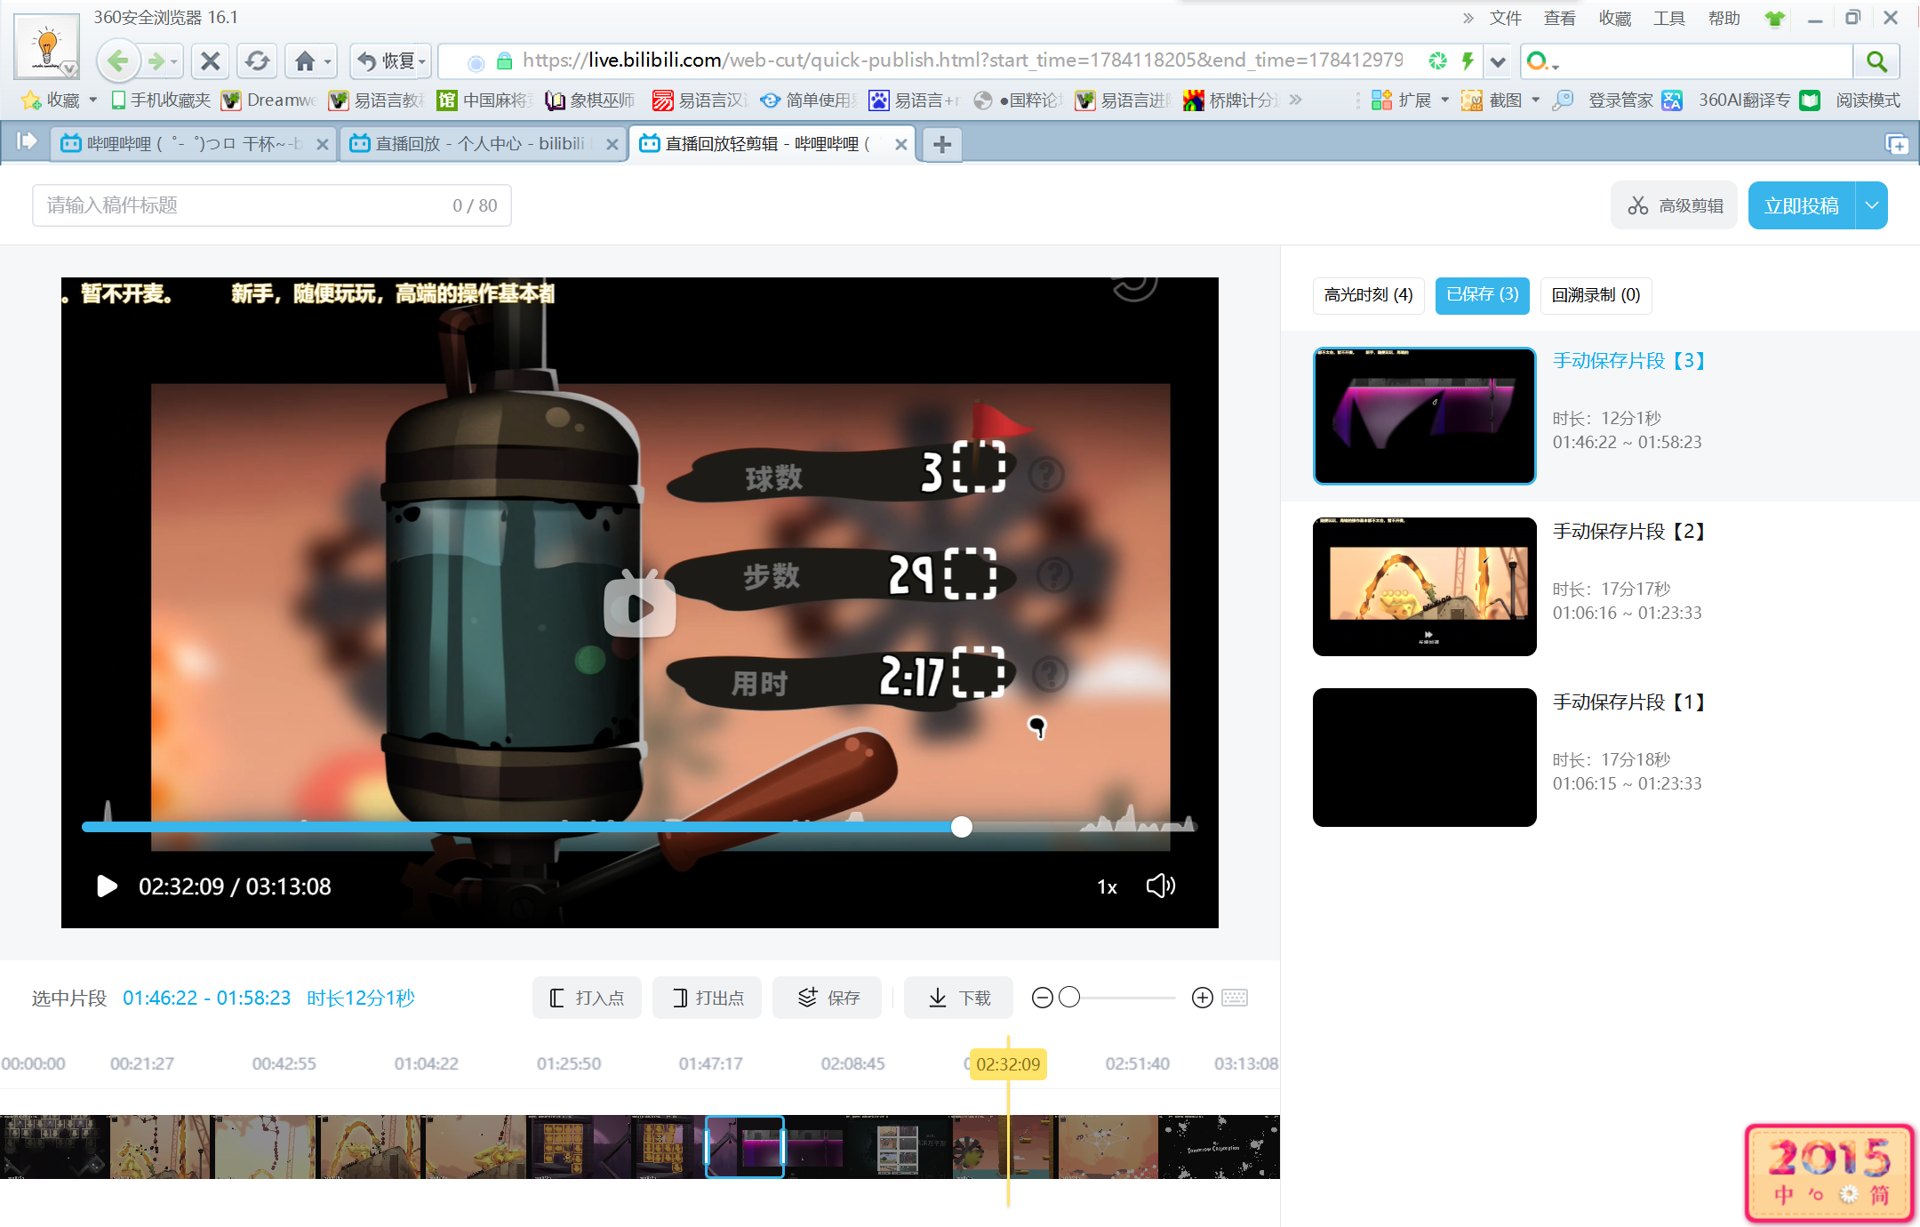Click the 收藏 star bookmark button
The image size is (1920, 1227).
click(51, 100)
